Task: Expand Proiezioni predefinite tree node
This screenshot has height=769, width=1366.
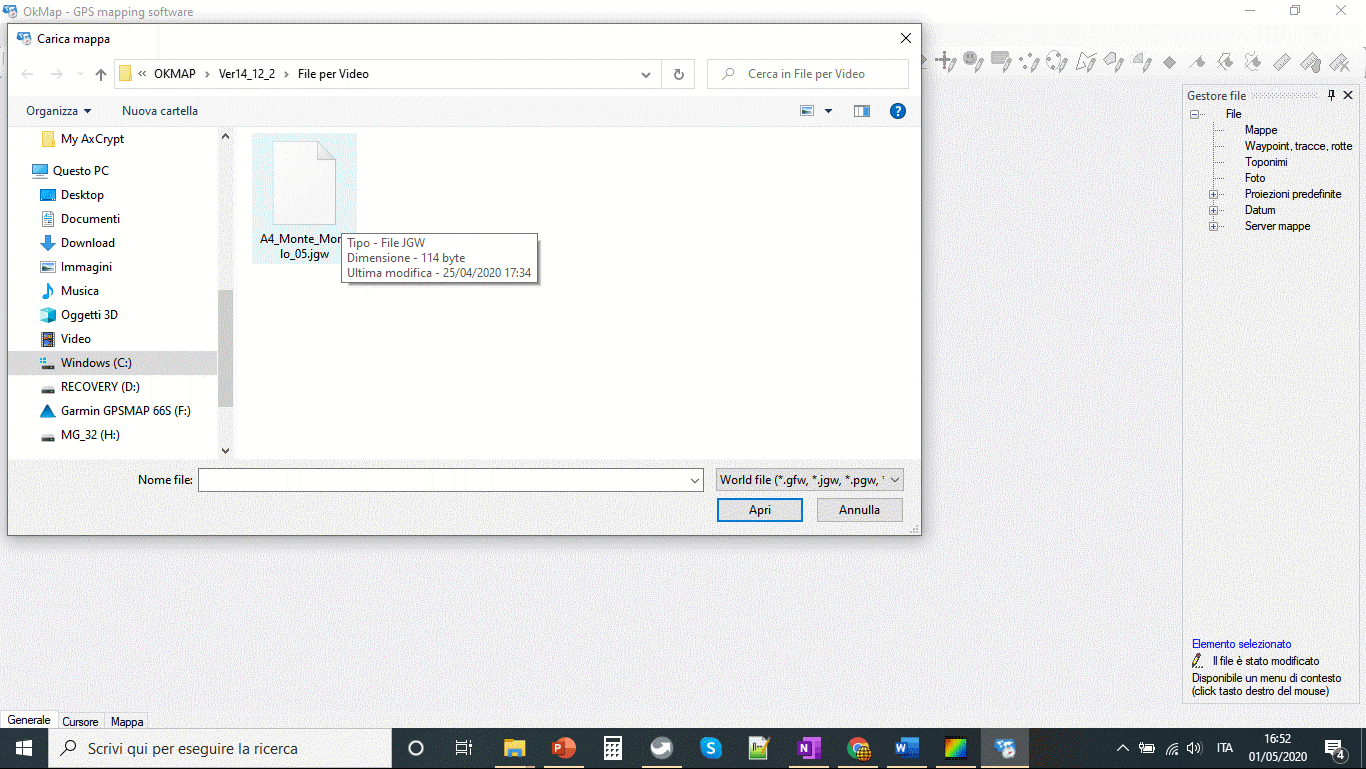Action: point(1214,194)
